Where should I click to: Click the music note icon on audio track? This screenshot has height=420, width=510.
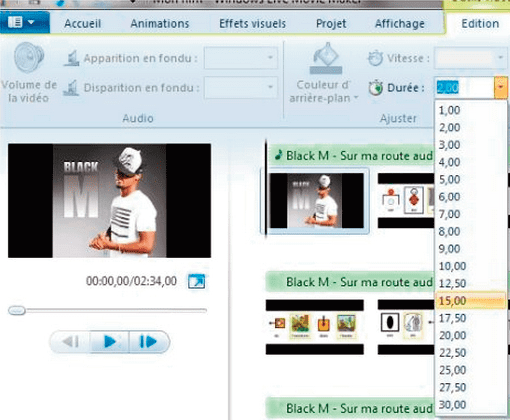[278, 155]
